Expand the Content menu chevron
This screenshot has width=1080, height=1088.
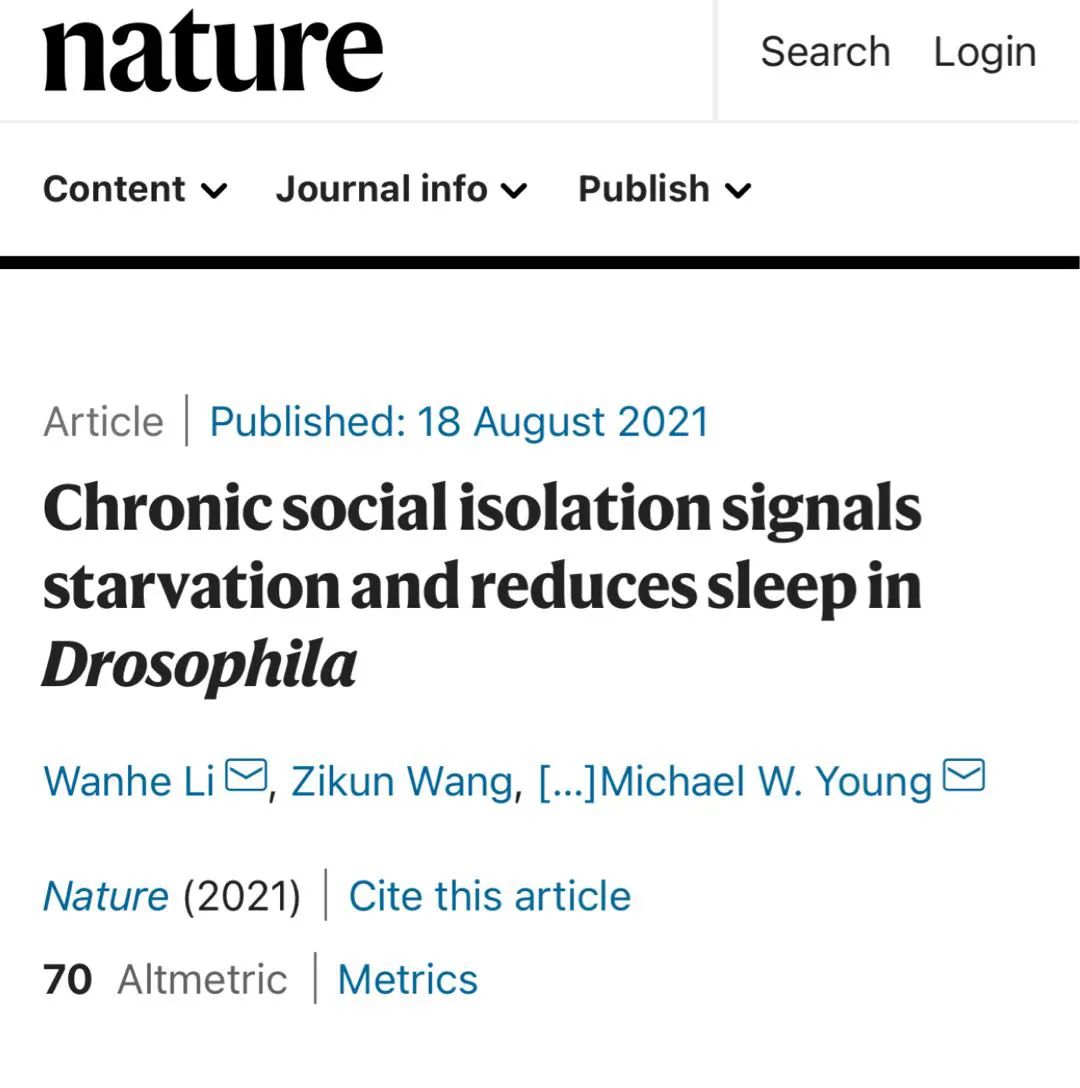214,190
